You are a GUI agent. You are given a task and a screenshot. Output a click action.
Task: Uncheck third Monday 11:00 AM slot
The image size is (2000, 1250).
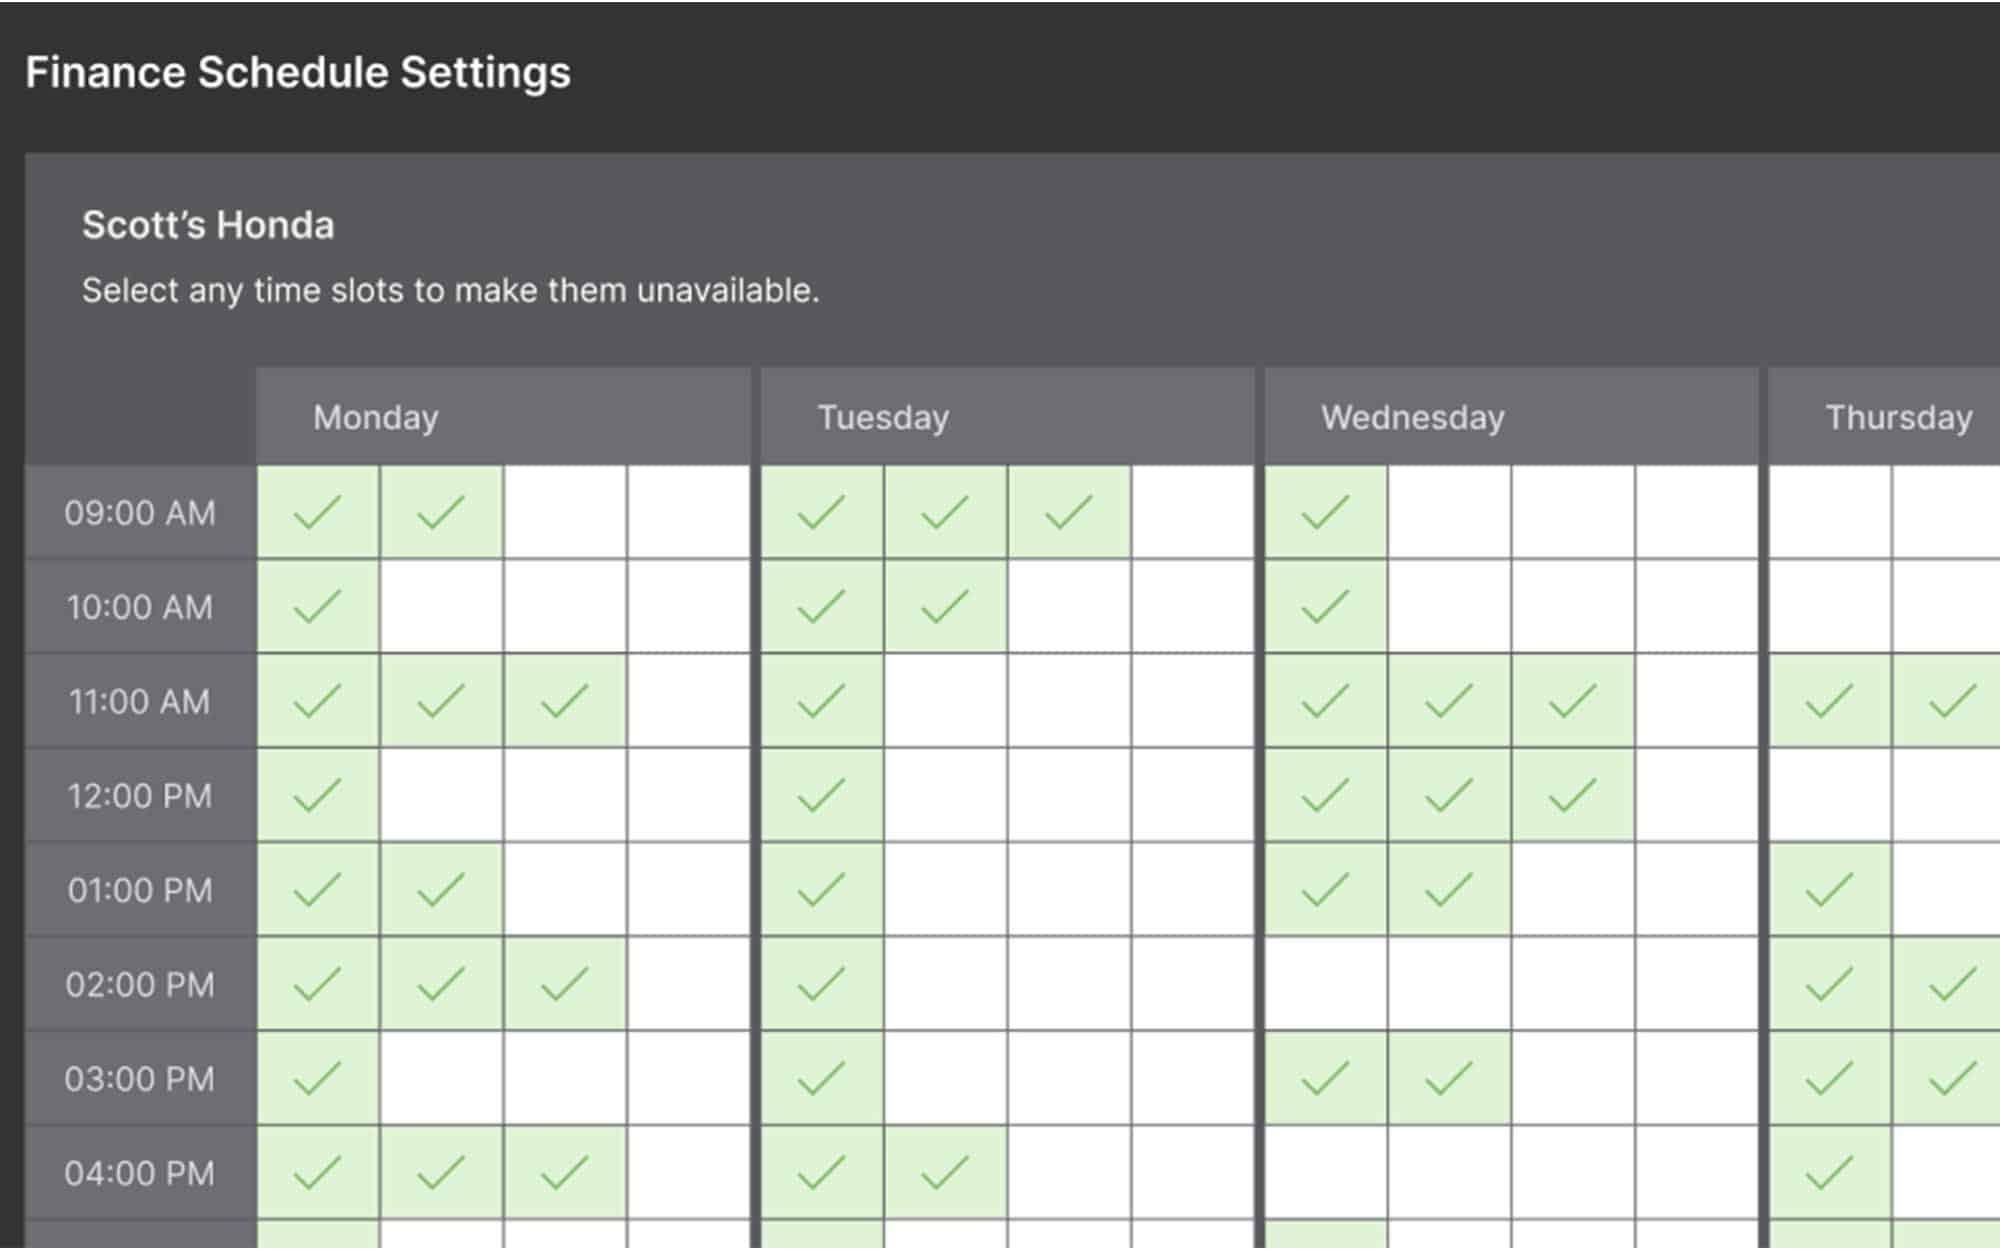[x=565, y=701]
